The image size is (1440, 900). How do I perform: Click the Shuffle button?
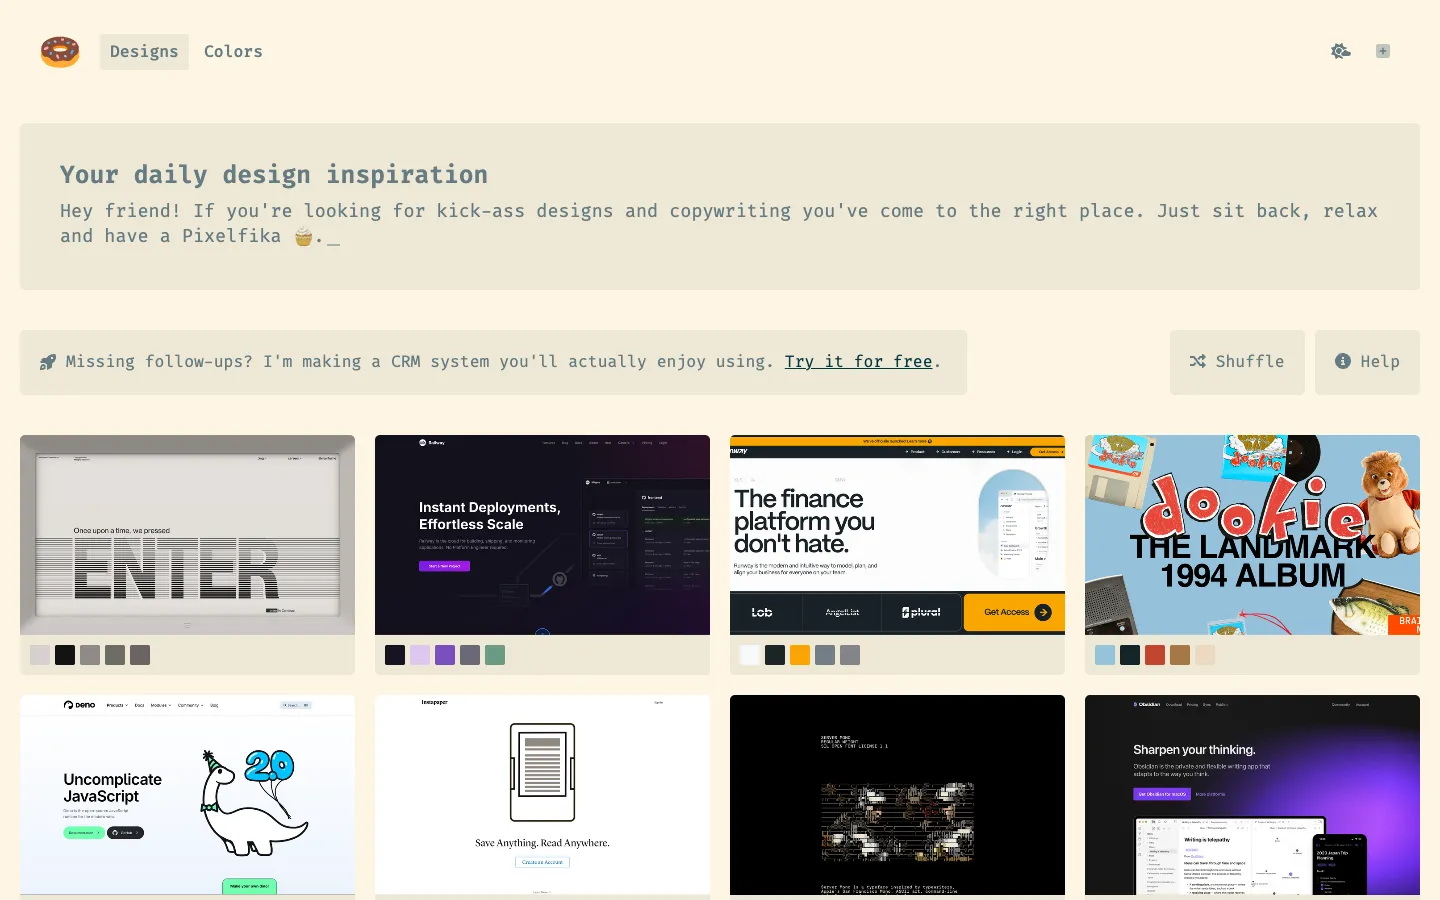[1237, 362]
